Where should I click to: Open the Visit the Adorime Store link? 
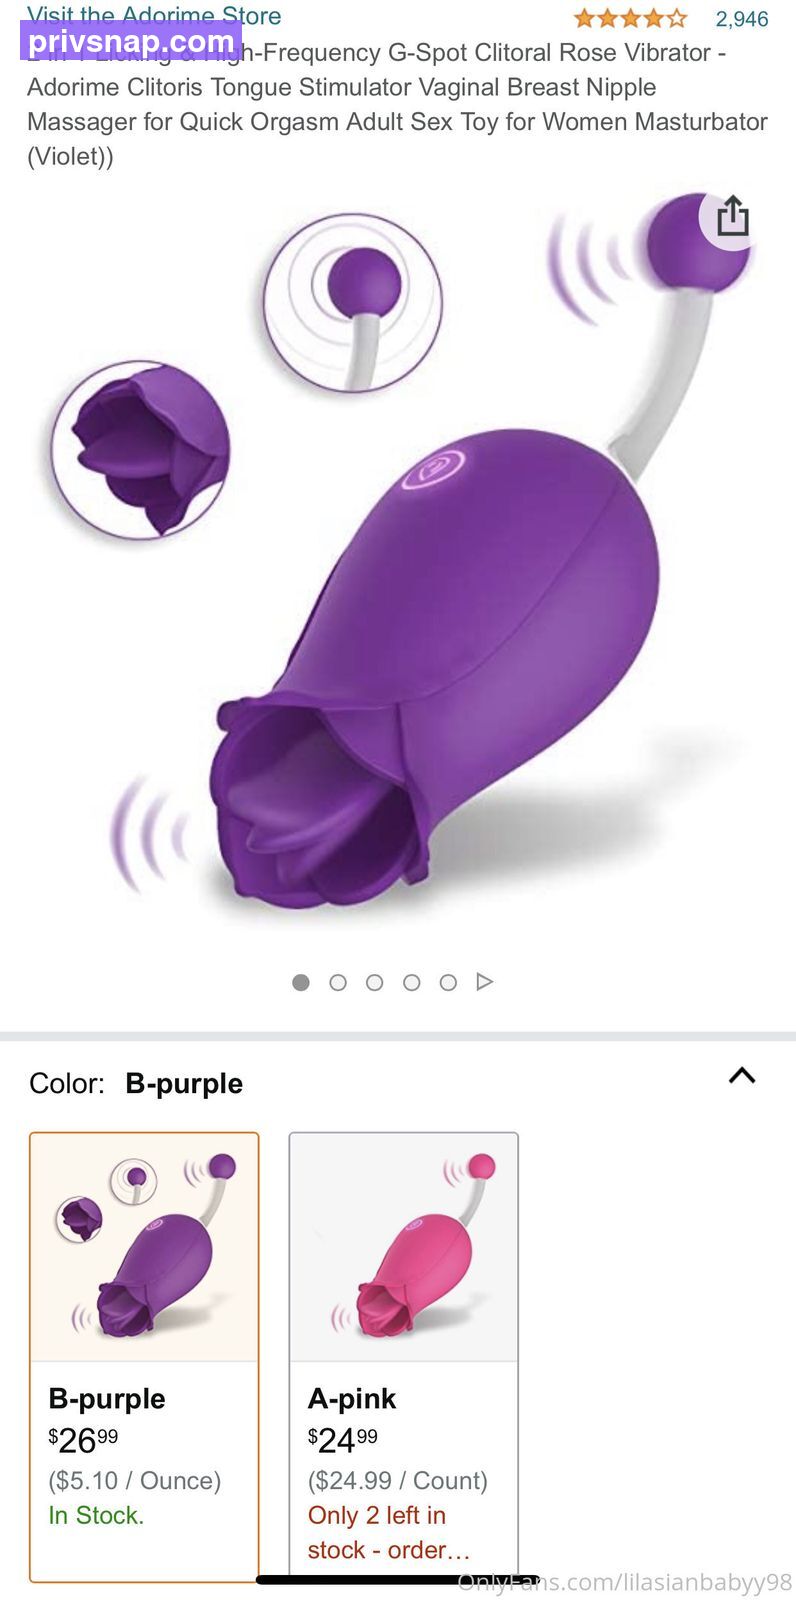tap(153, 15)
